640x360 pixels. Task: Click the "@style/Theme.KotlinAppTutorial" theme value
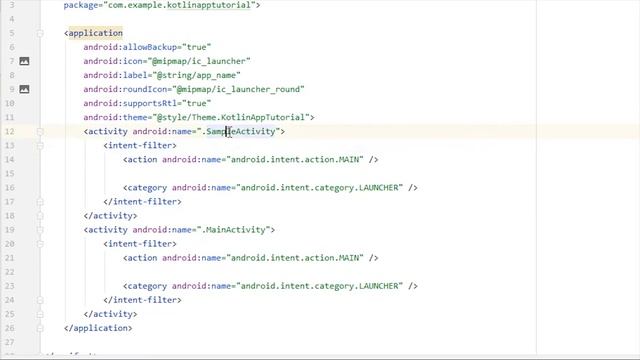point(231,118)
